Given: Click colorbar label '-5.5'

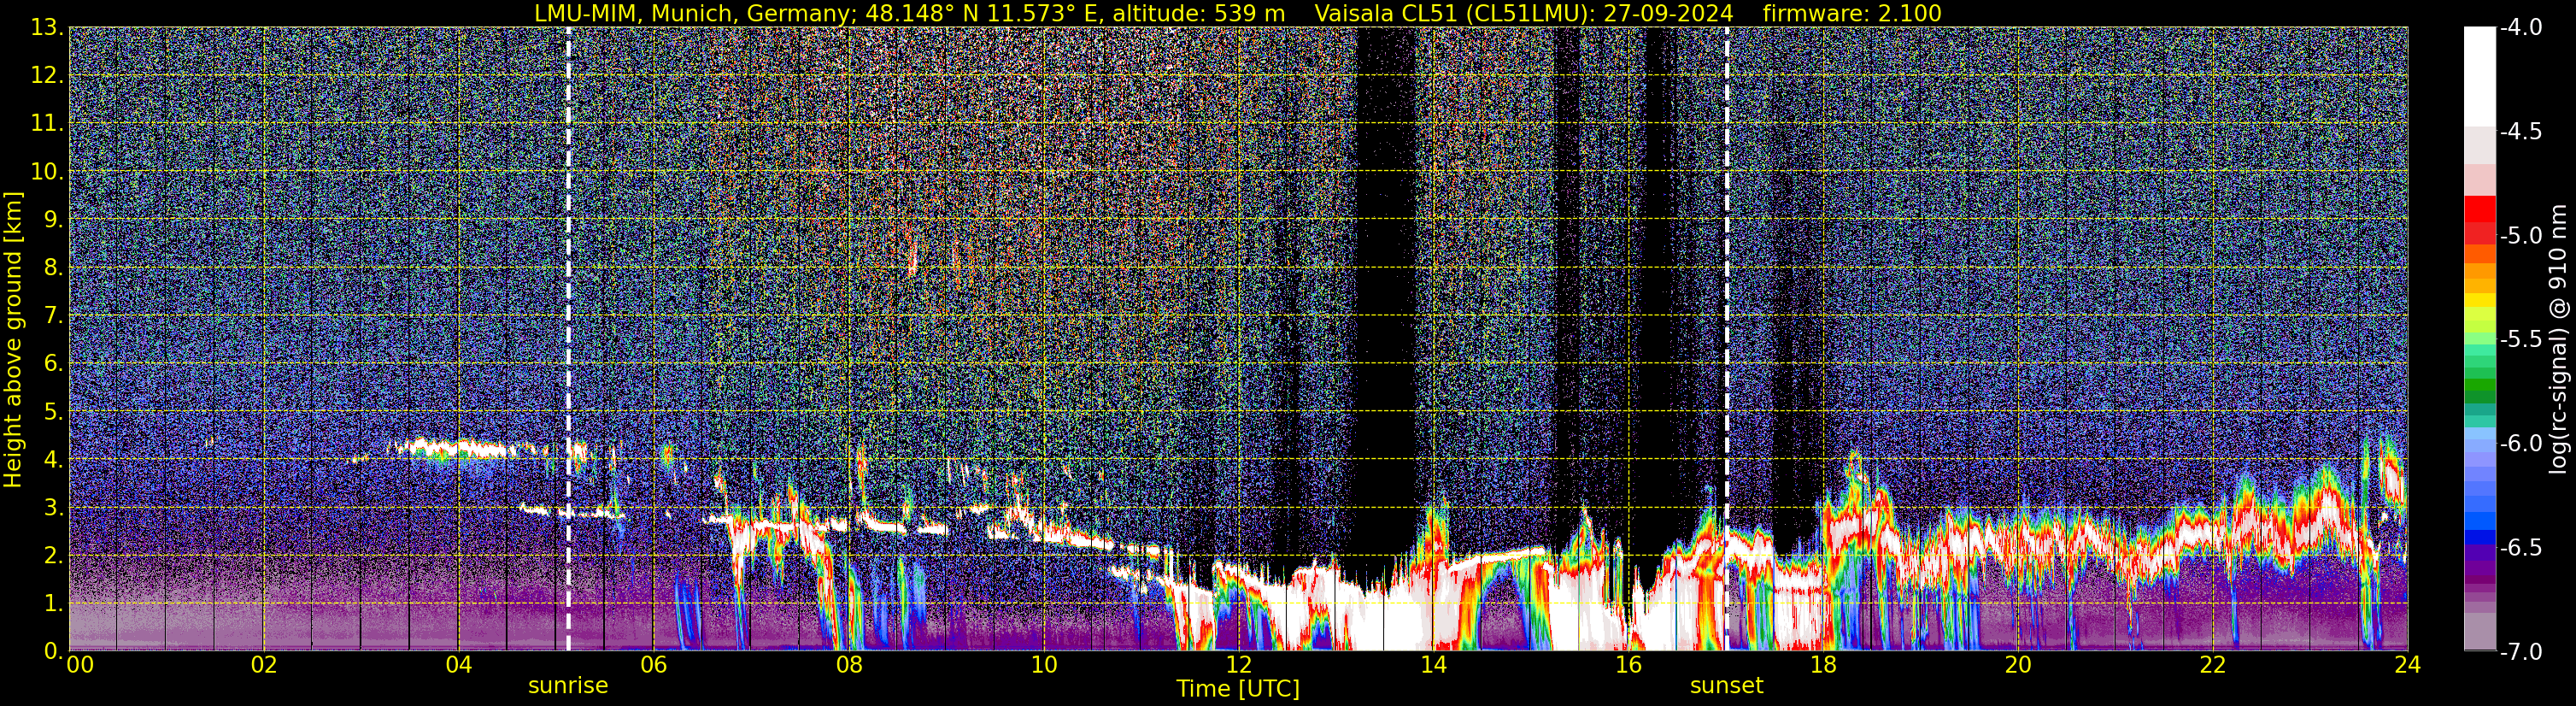Looking at the screenshot, I should [2520, 339].
